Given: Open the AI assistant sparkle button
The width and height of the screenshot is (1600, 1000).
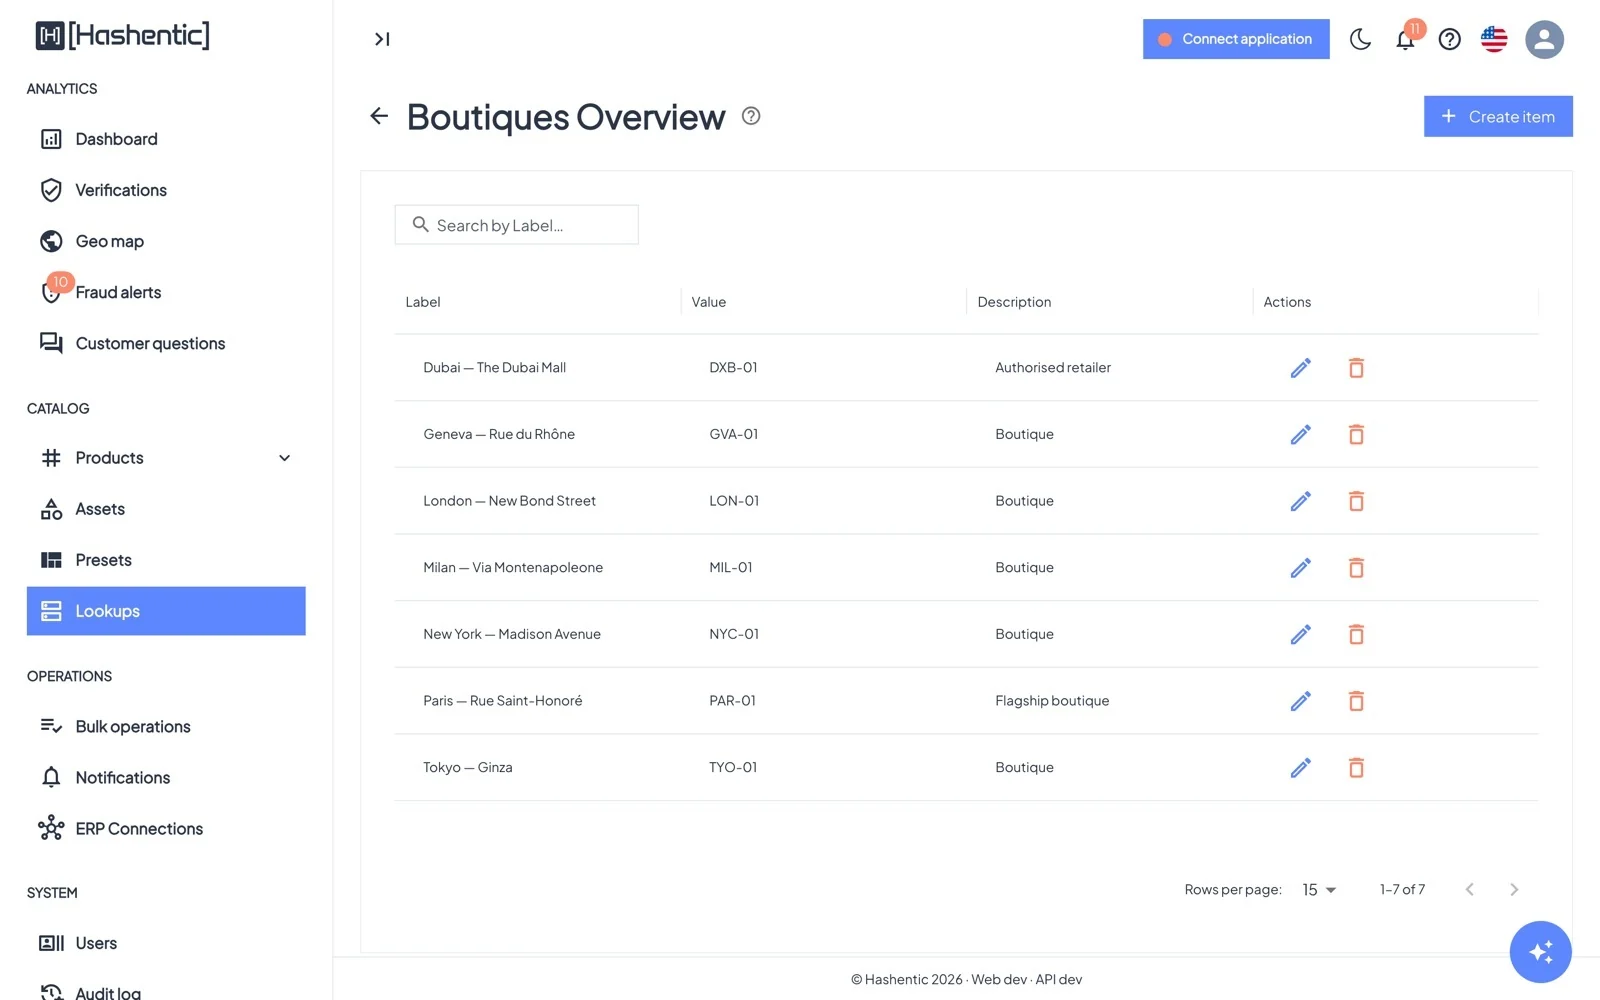Looking at the screenshot, I should pyautogui.click(x=1540, y=952).
